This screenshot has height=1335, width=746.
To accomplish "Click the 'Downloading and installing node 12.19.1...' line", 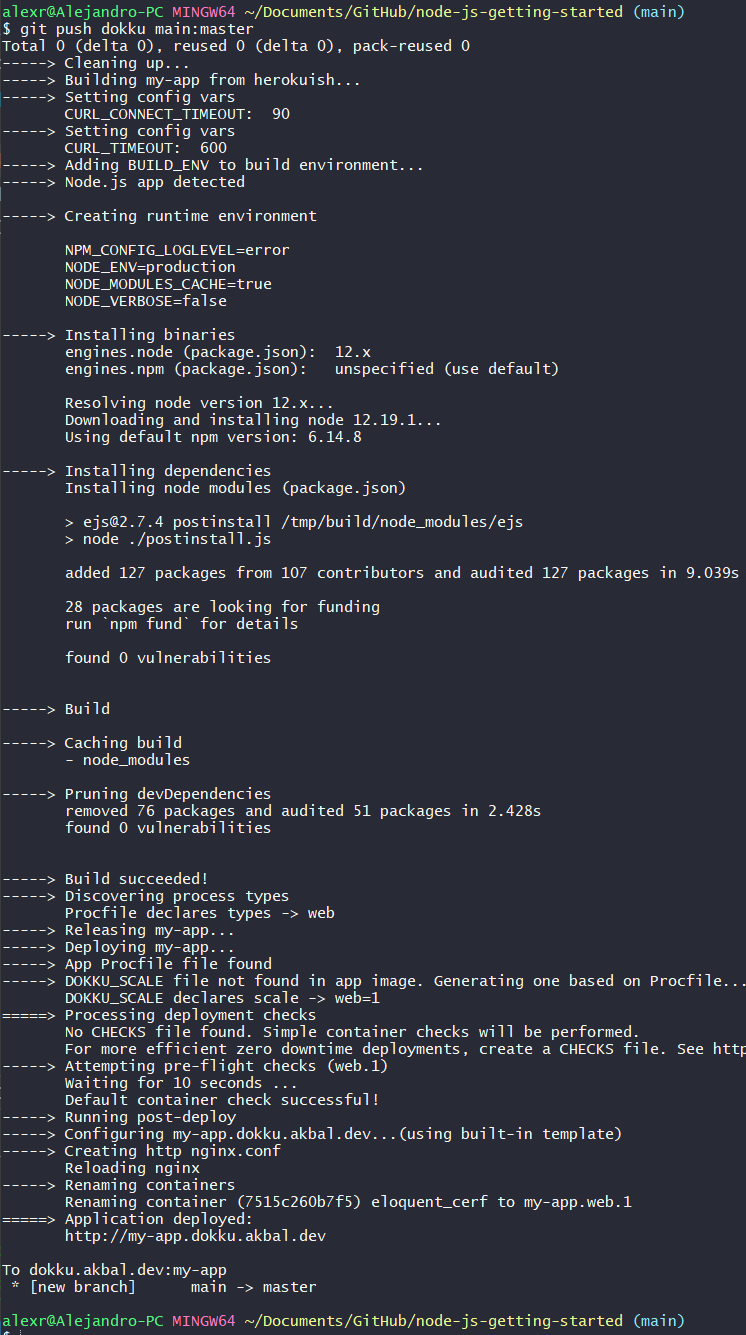I will [x=253, y=420].
